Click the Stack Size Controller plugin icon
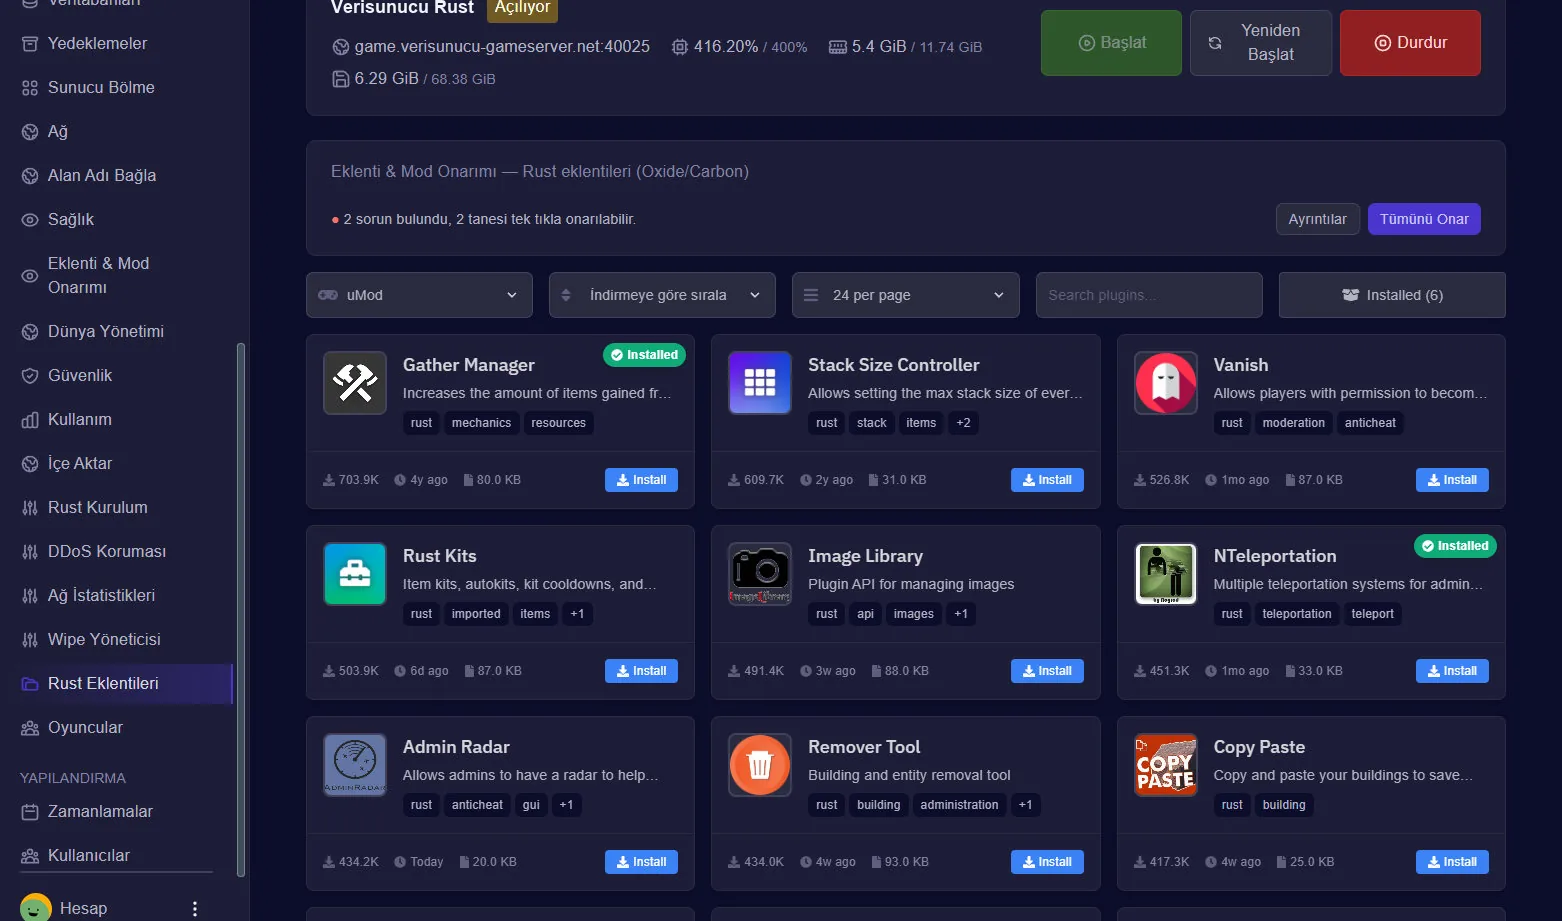The image size is (1562, 921). point(760,383)
